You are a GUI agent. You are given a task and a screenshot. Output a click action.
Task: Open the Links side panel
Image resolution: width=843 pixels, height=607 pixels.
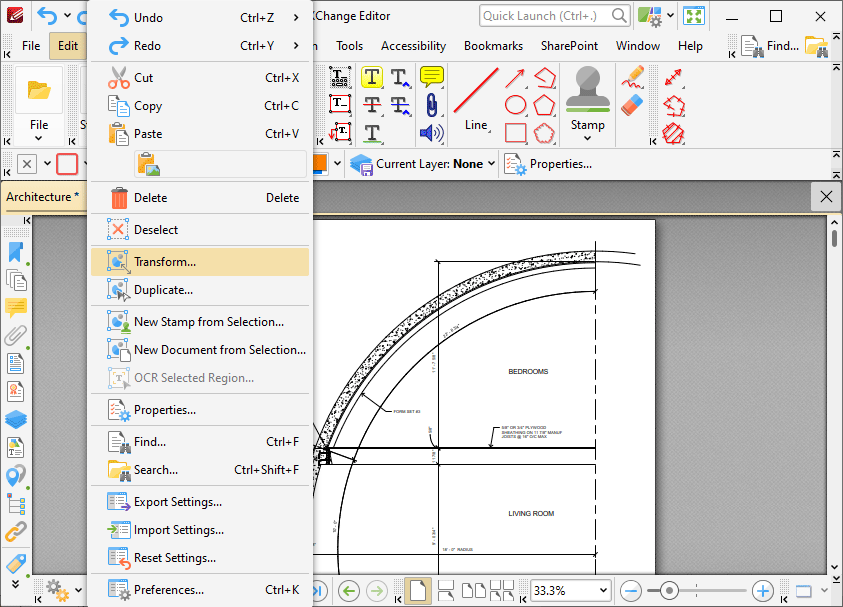tap(16, 531)
